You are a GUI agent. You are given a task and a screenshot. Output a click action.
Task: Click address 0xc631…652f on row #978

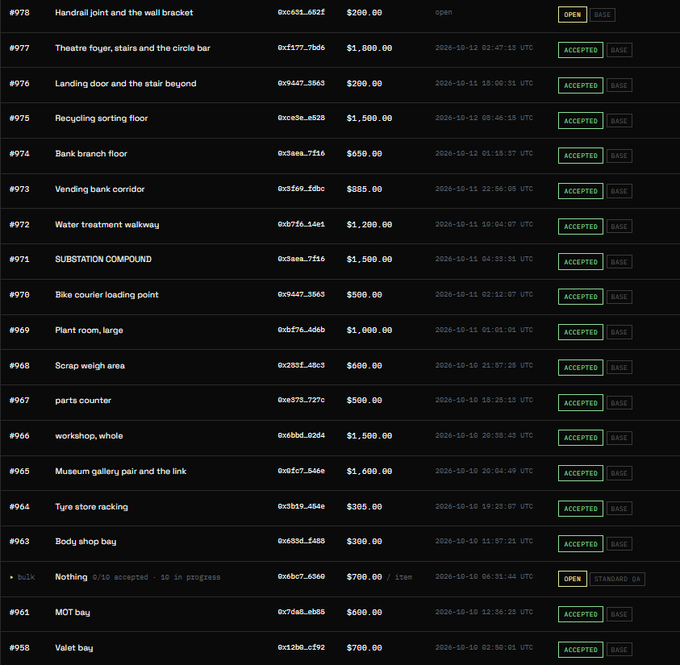click(301, 12)
